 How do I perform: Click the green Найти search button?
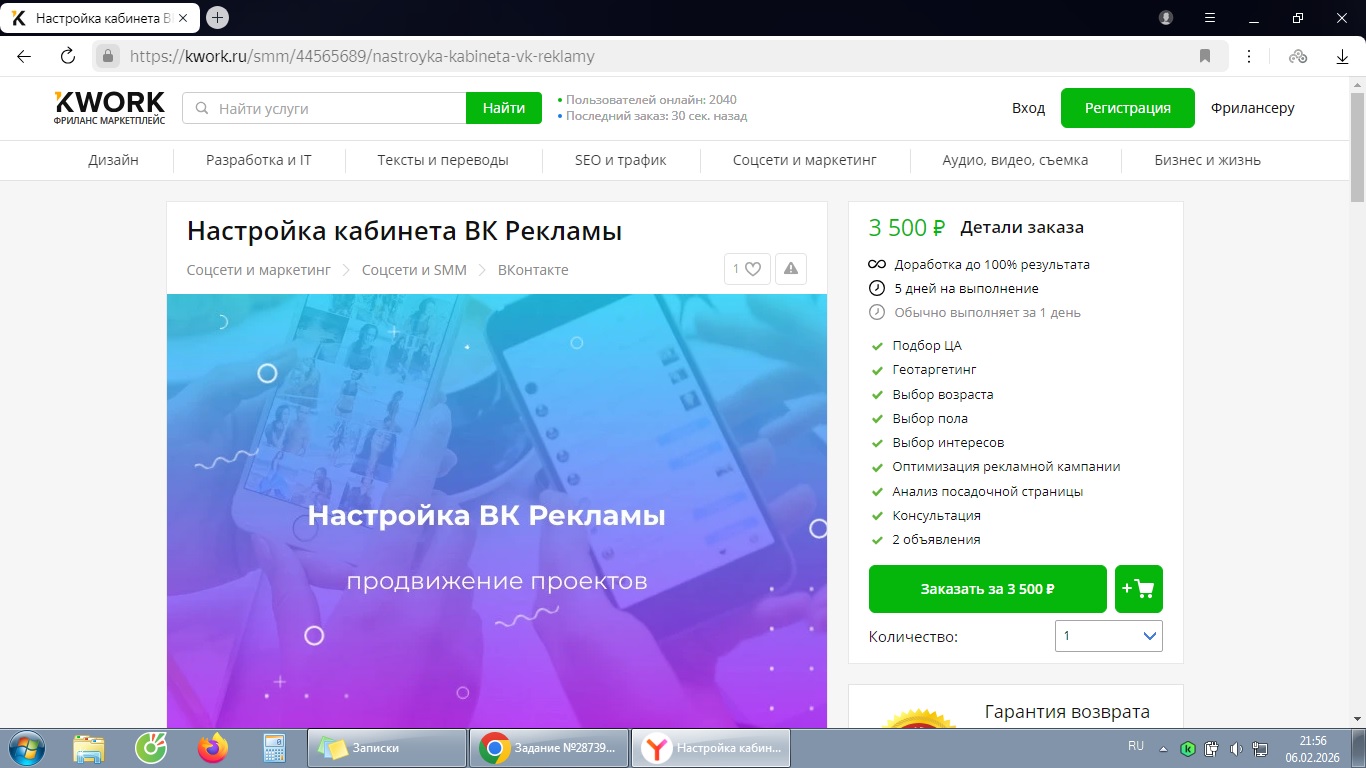504,108
